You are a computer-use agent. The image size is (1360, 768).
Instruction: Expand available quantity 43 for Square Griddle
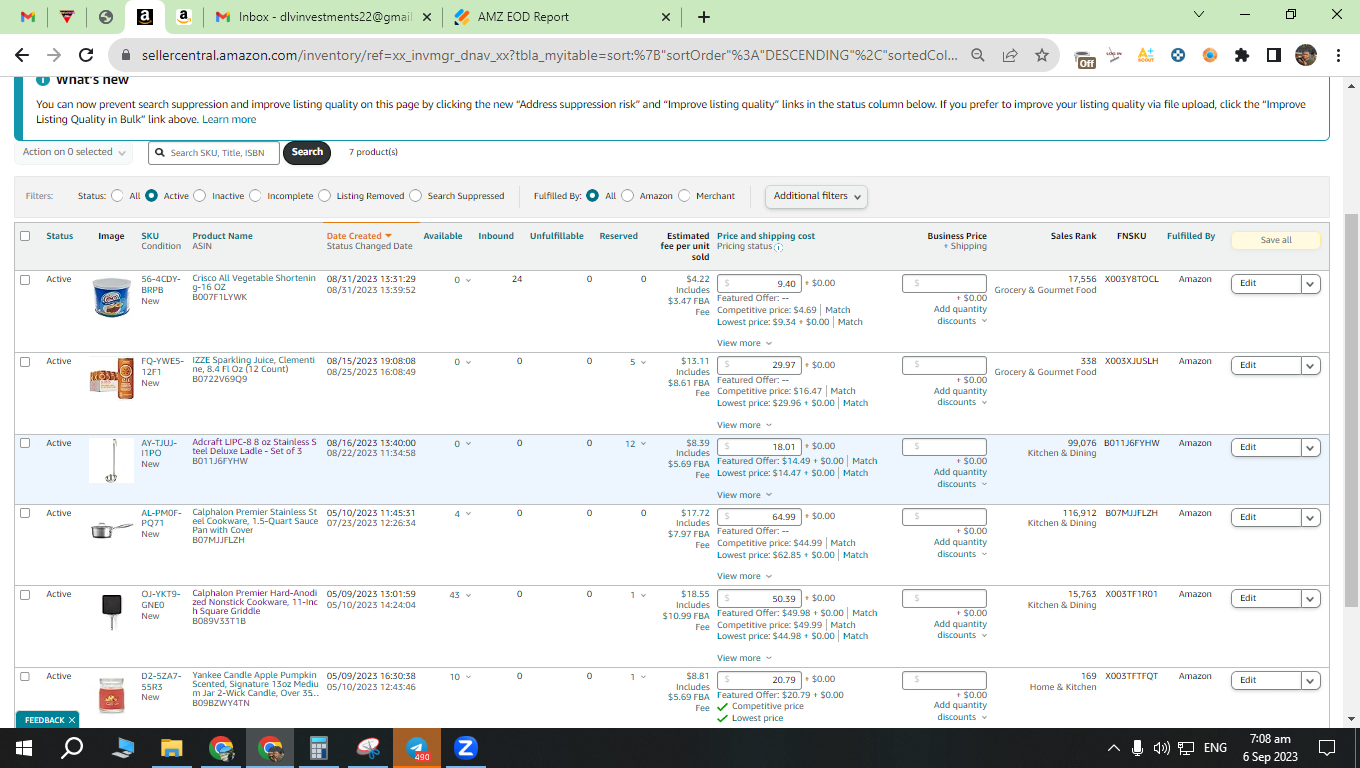tap(460, 595)
